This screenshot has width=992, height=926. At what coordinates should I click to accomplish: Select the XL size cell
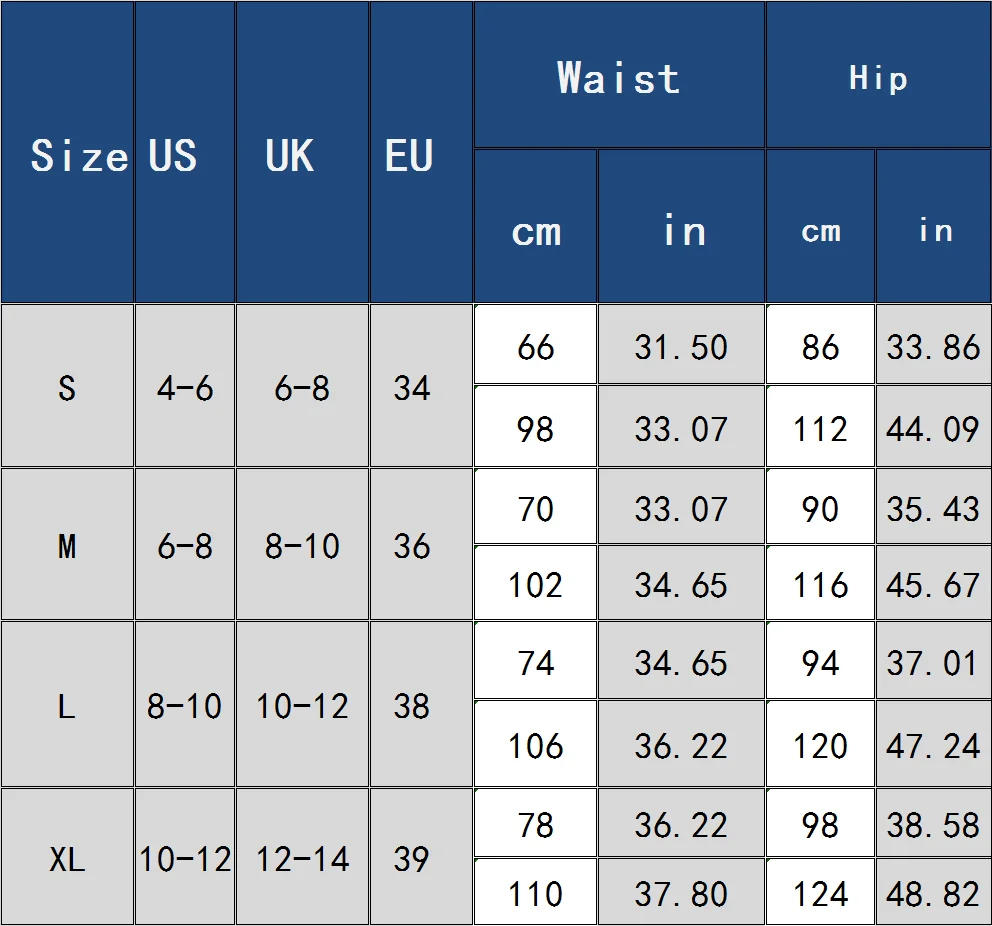67,856
